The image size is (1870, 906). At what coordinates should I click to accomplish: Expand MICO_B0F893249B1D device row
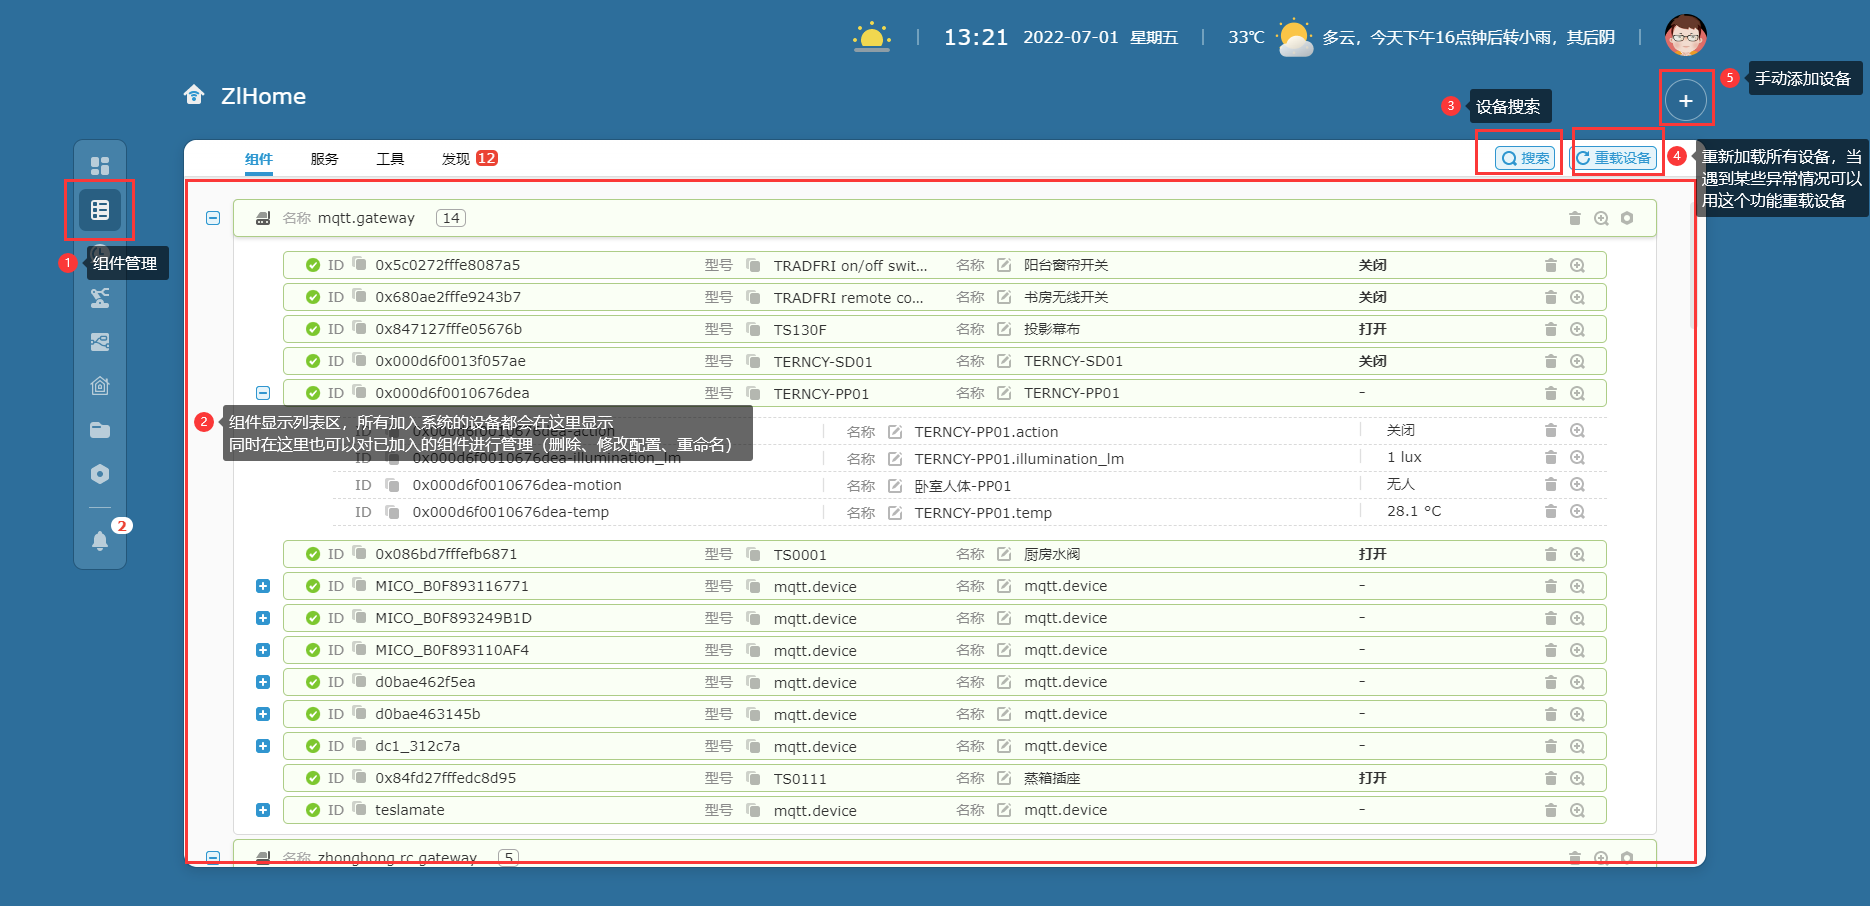coord(263,618)
